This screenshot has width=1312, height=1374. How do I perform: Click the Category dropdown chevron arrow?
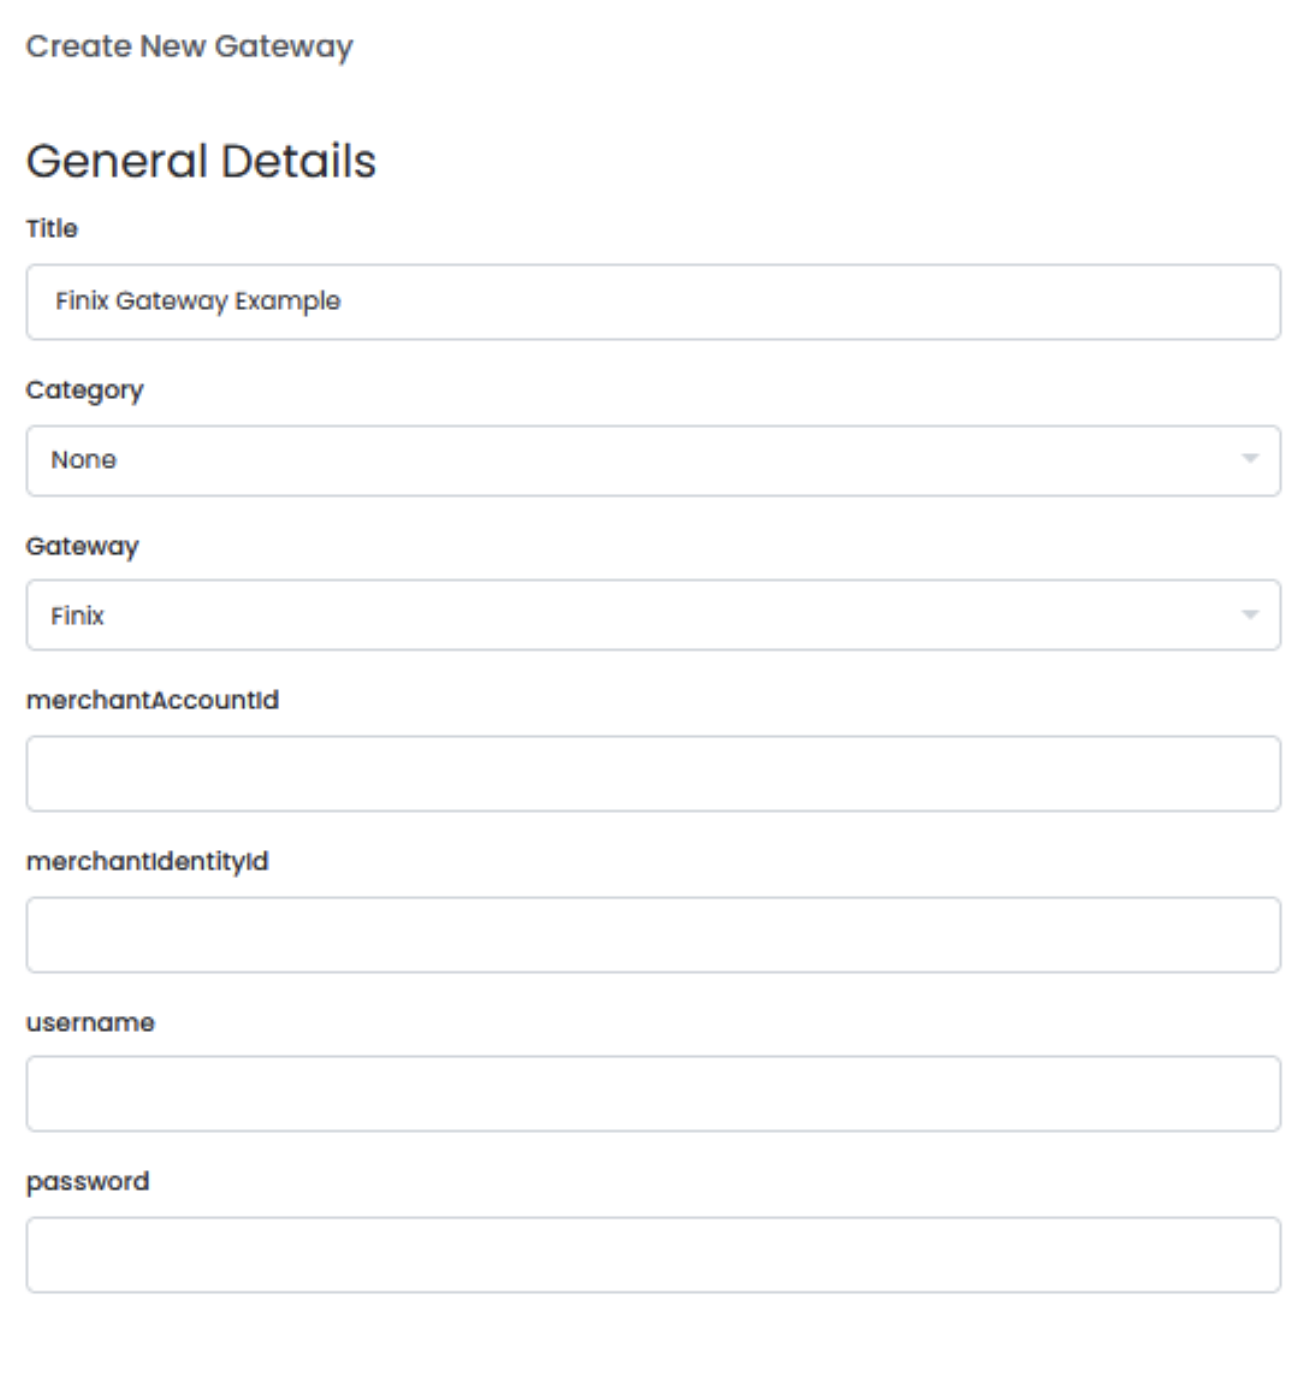(x=1251, y=456)
